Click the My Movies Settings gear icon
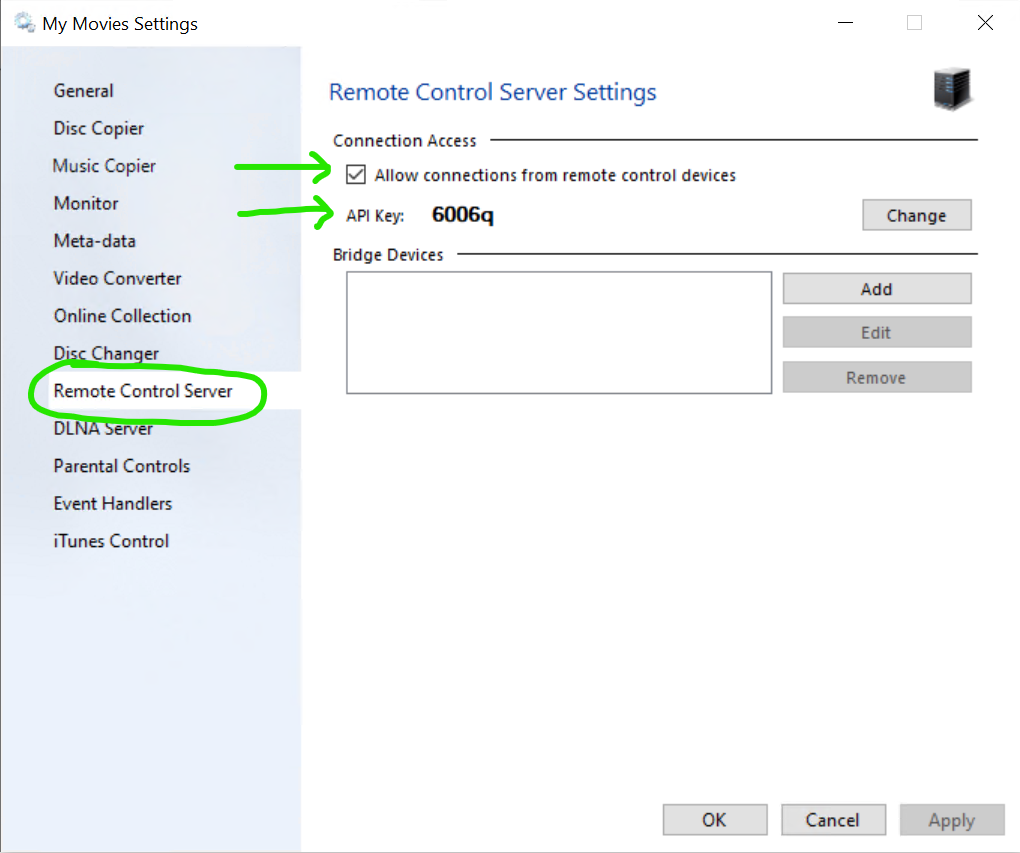The width and height of the screenshot is (1020, 853). 25,23
